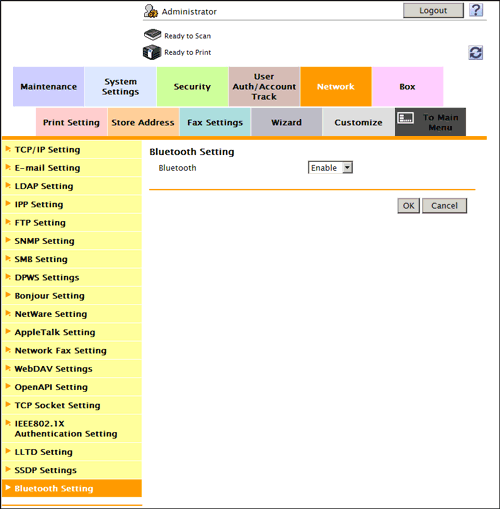
Task: Click the Logout button
Action: [x=433, y=11]
